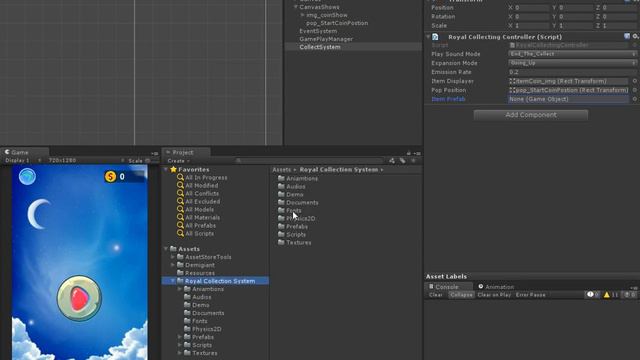Image resolution: width=640 pixels, height=360 pixels.
Task: Select EventSystem in the hierarchy
Action: tap(318, 31)
